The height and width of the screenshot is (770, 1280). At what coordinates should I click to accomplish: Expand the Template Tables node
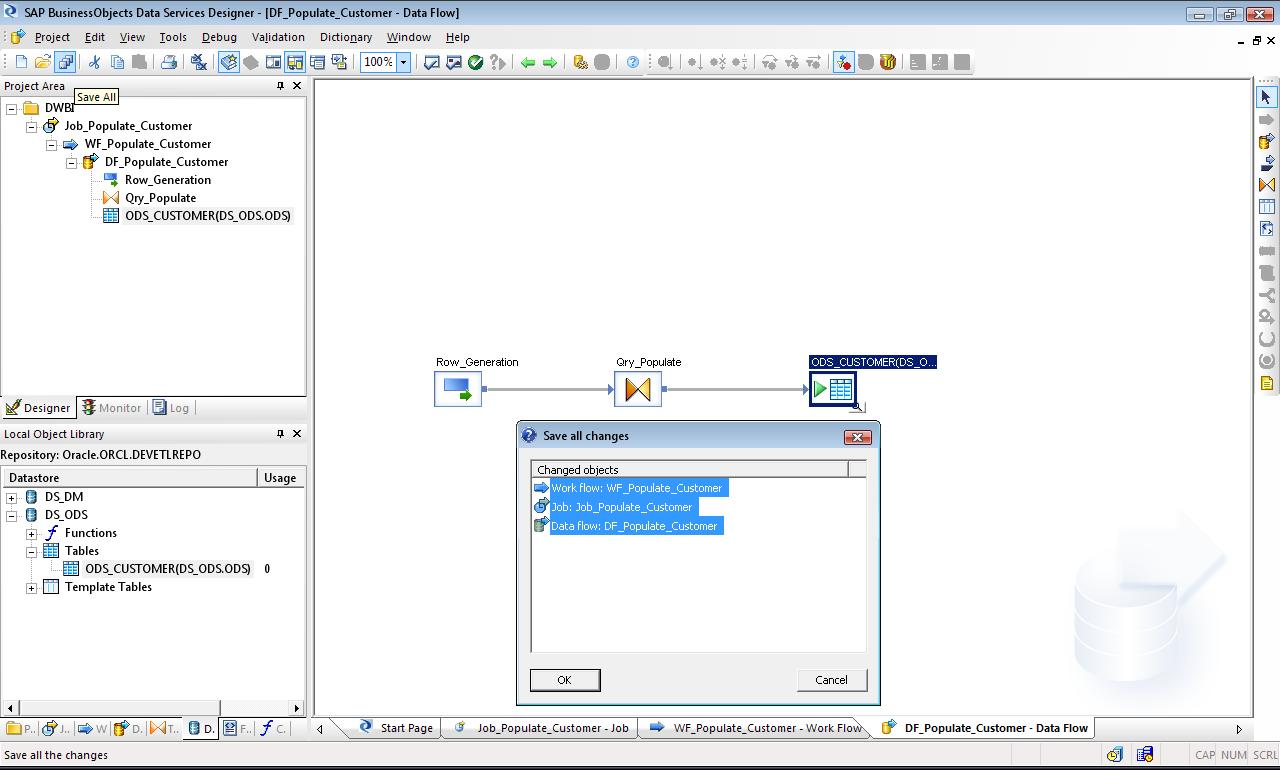pos(32,587)
